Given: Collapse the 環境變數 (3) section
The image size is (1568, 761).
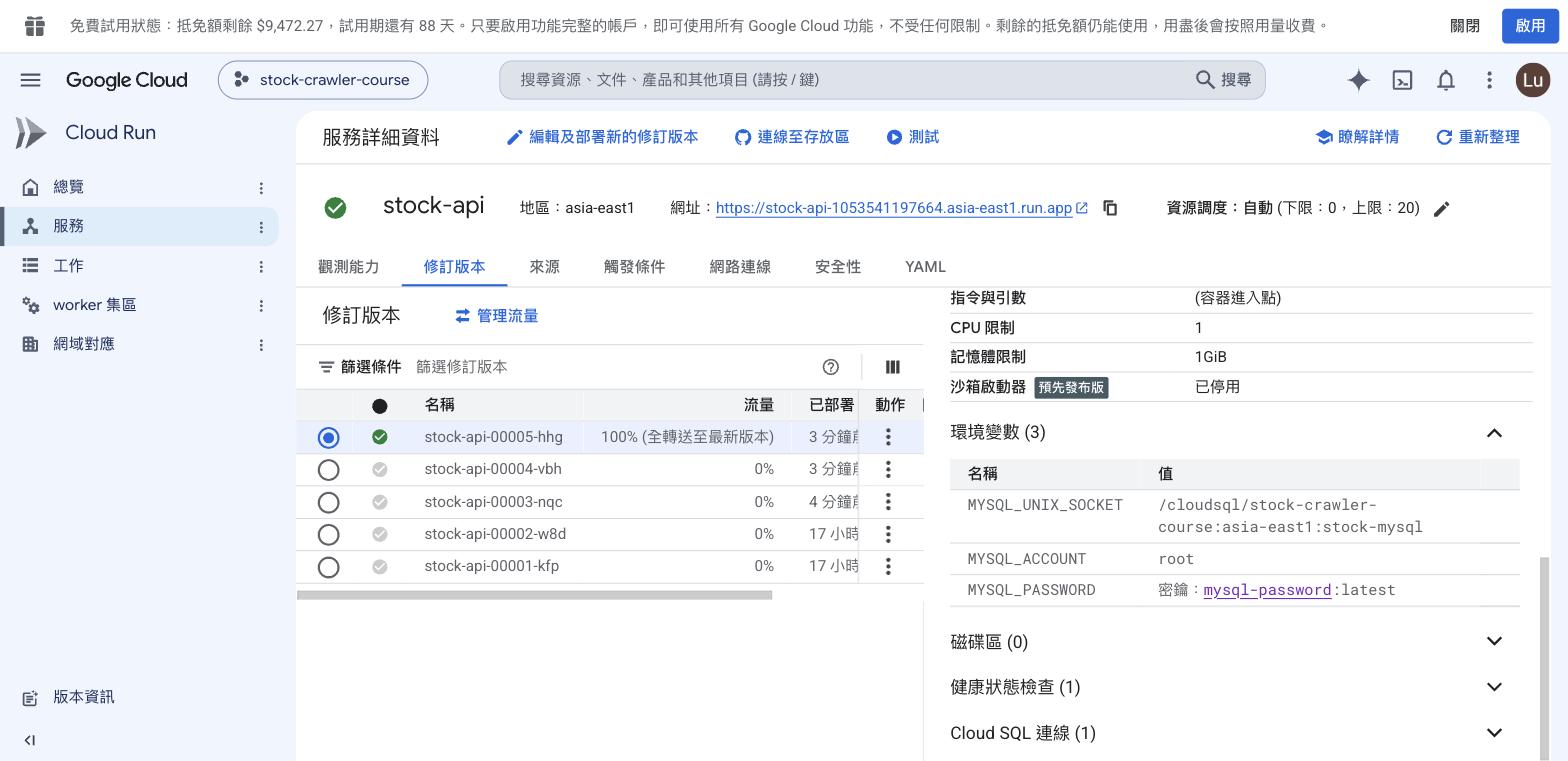Looking at the screenshot, I should tap(1494, 433).
